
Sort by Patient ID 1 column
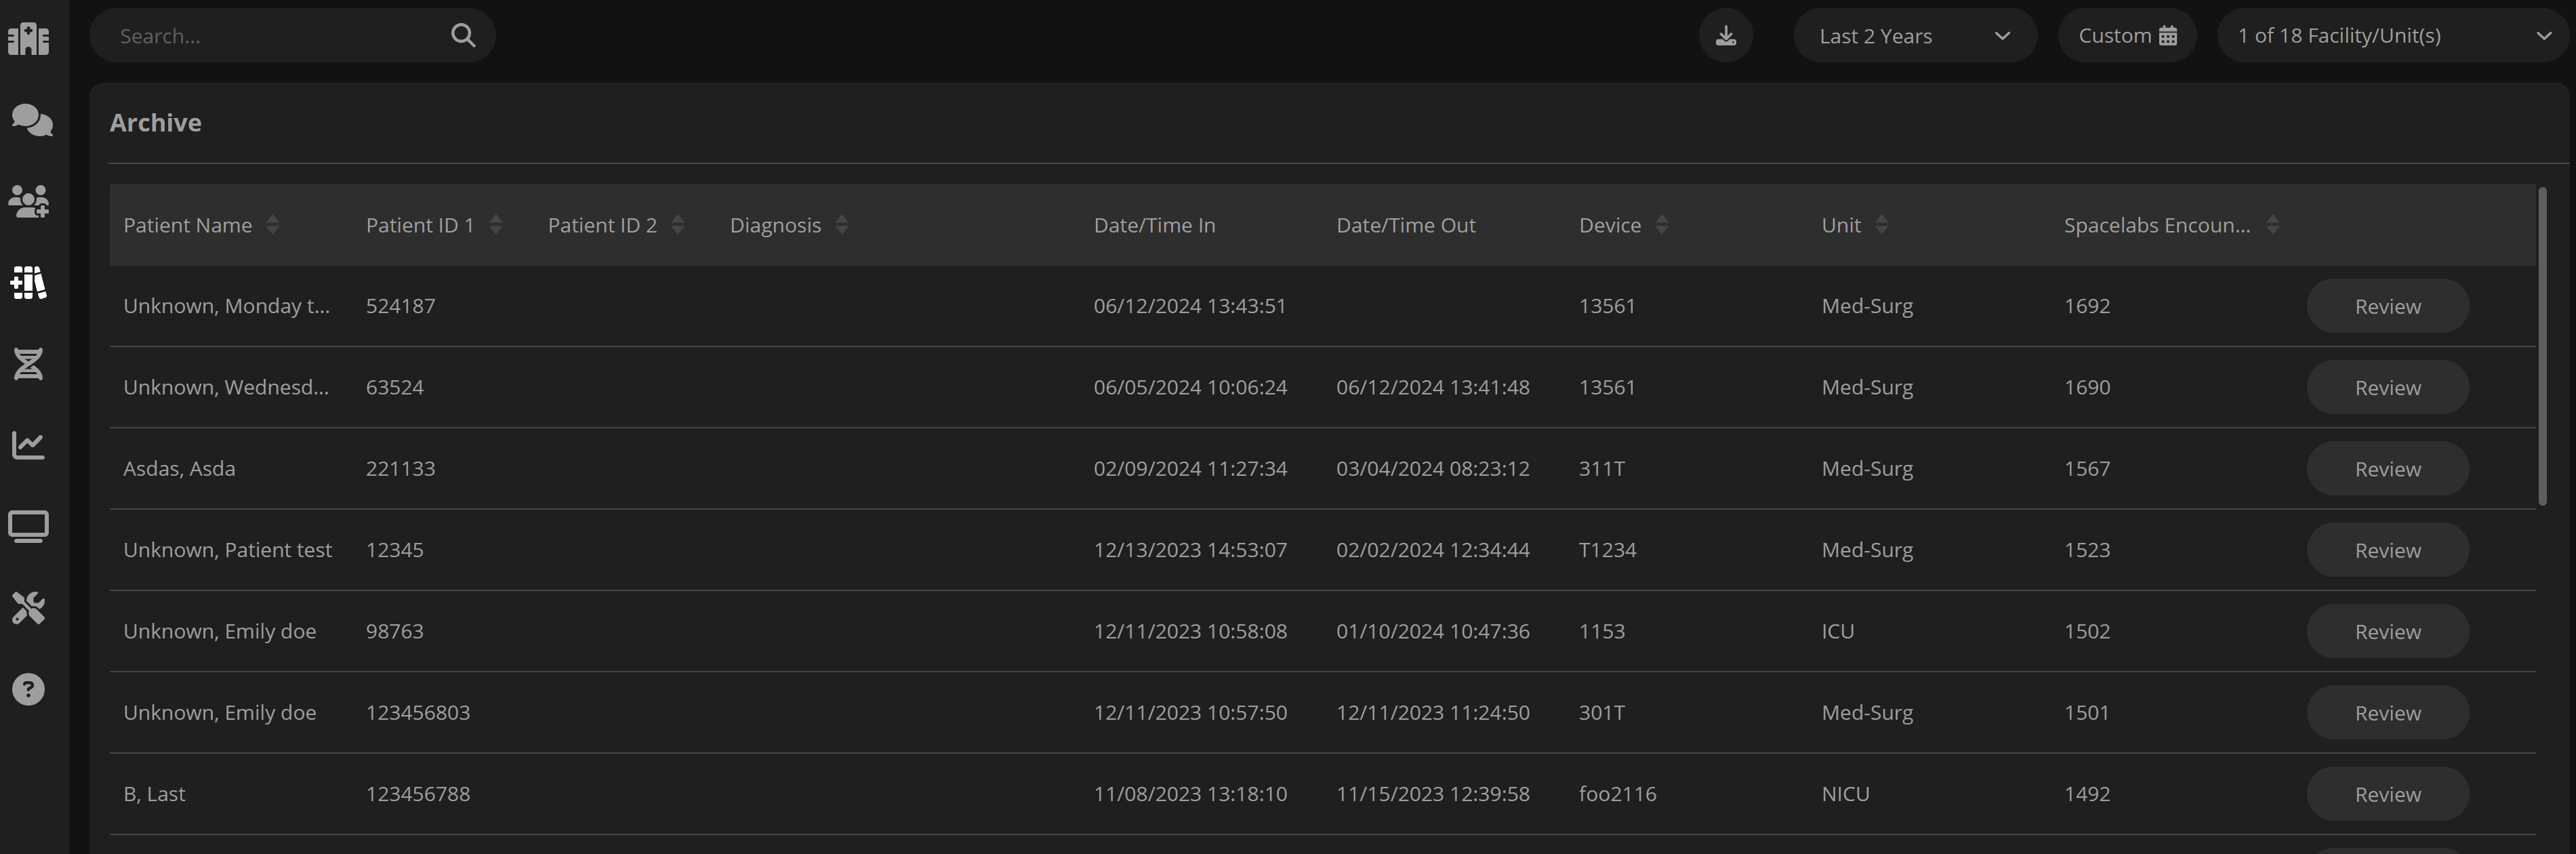click(x=496, y=225)
